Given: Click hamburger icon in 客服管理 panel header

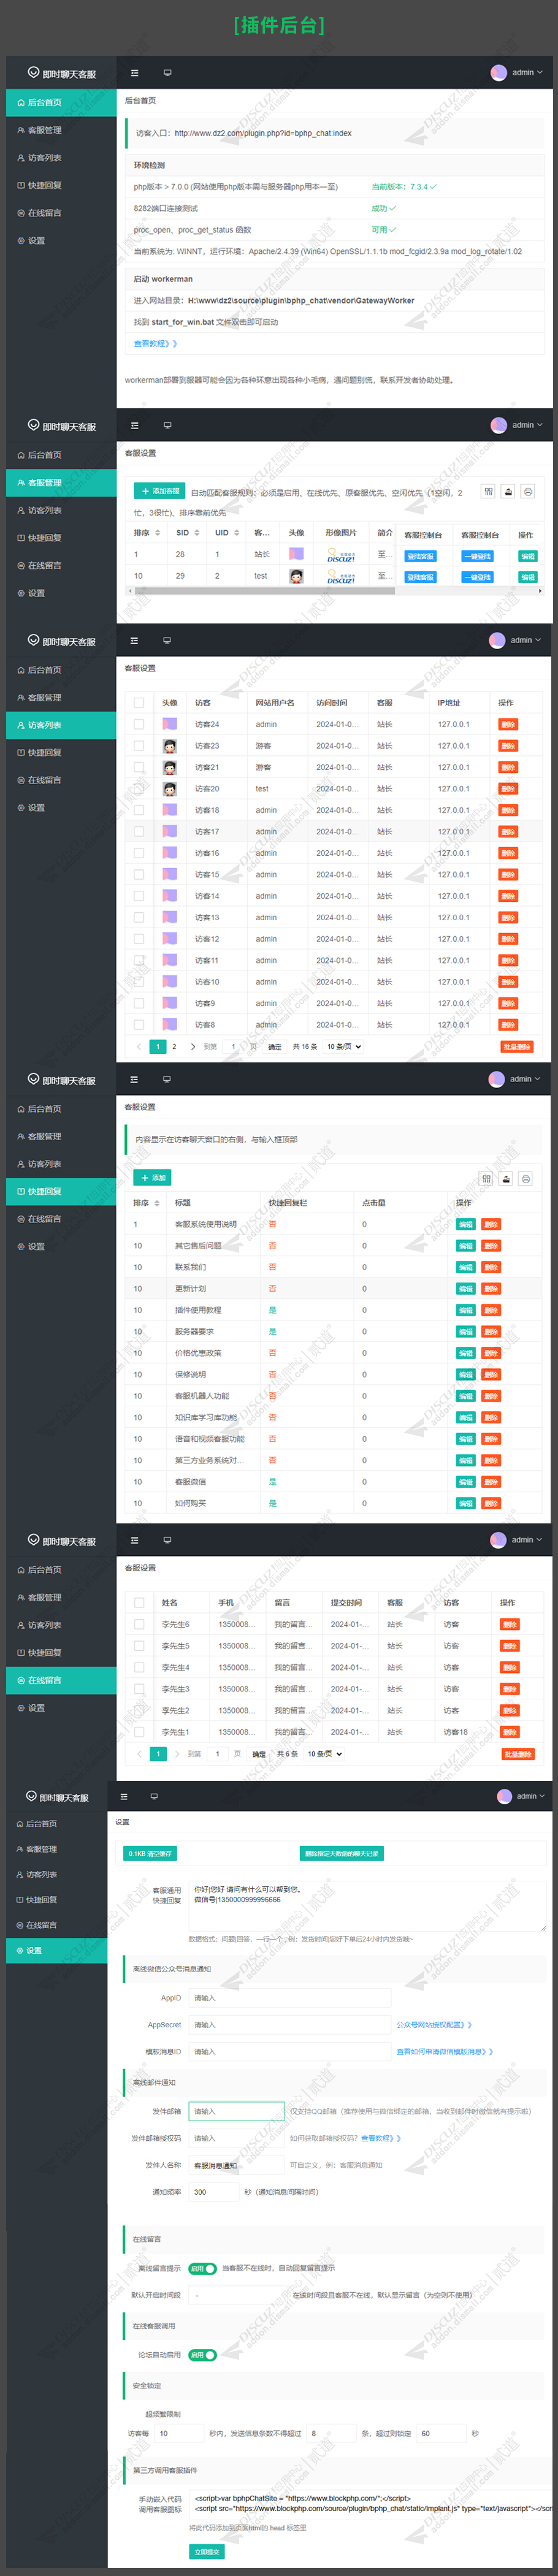Looking at the screenshot, I should point(135,425).
